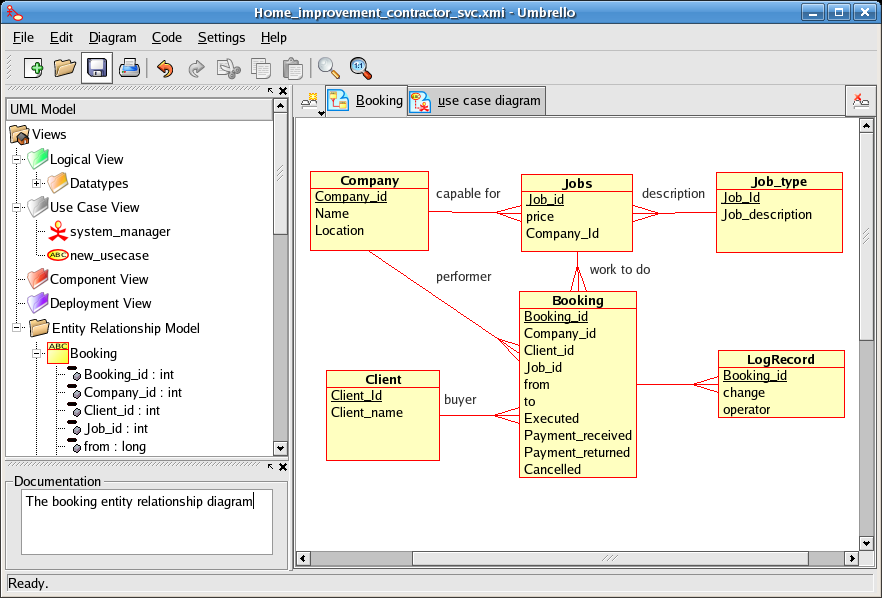Select Job_id : int attribute in tree
Image resolution: width=882 pixels, height=598 pixels.
pyautogui.click(x=116, y=429)
